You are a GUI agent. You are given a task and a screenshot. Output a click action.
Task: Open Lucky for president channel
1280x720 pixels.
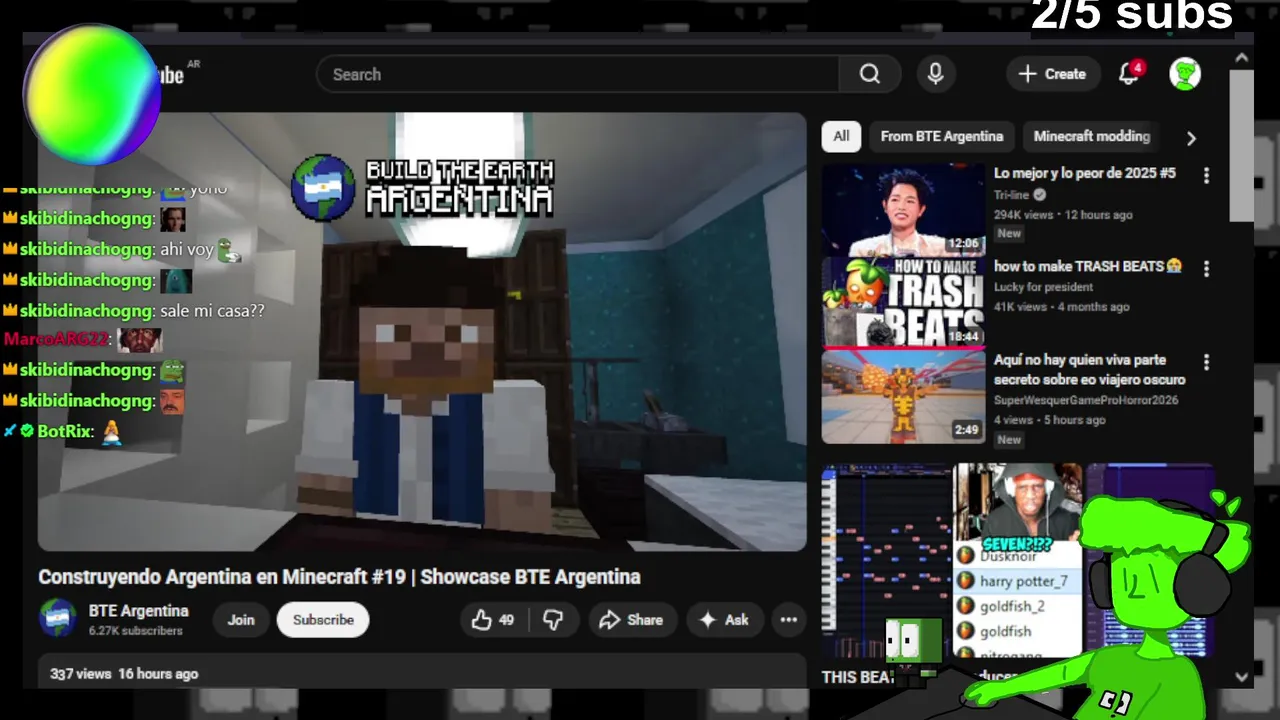tap(1043, 287)
